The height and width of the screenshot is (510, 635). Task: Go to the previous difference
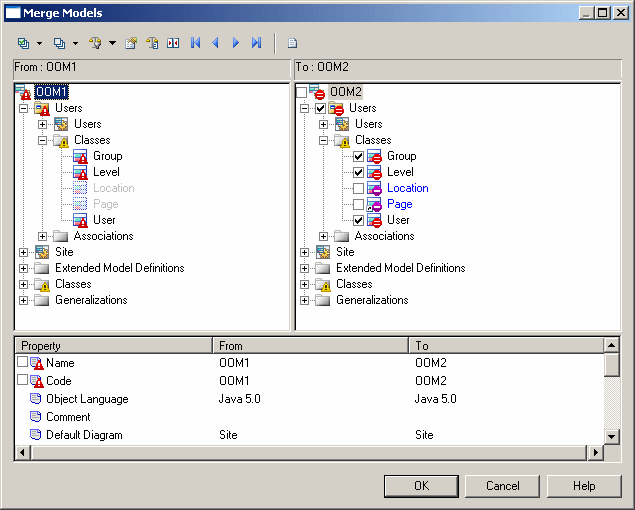point(215,43)
